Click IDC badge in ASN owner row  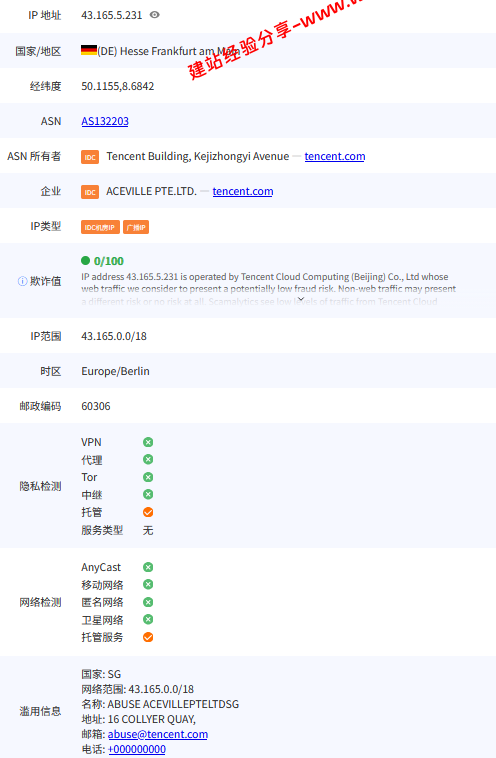[90, 157]
